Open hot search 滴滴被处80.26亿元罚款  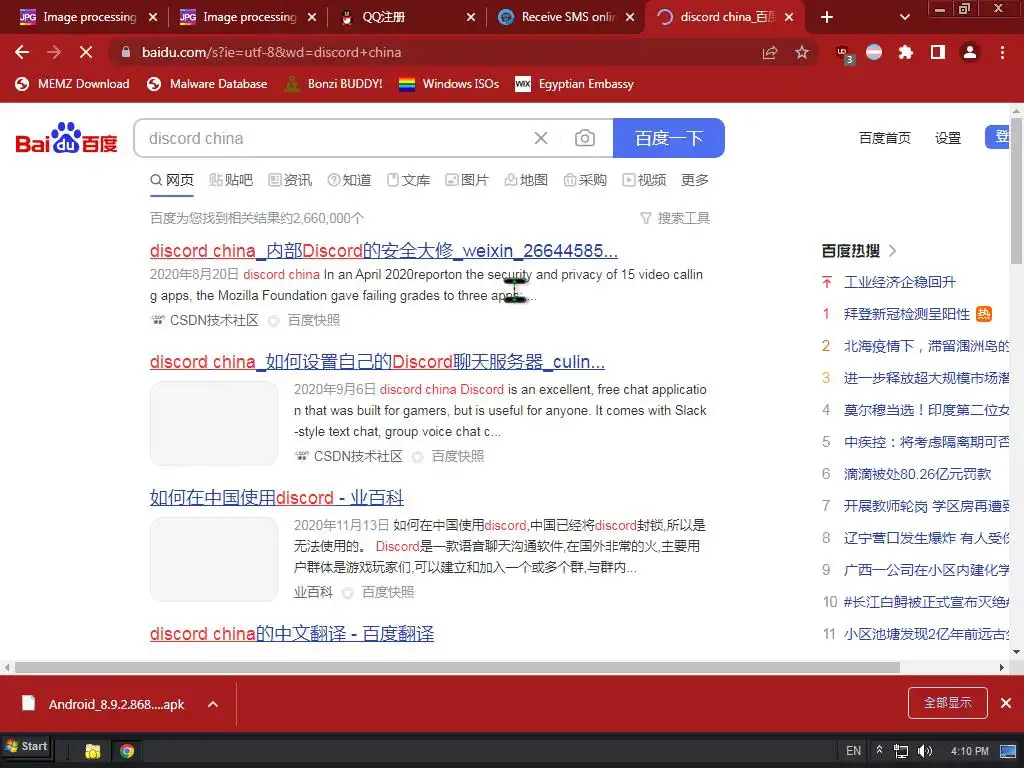point(917,474)
